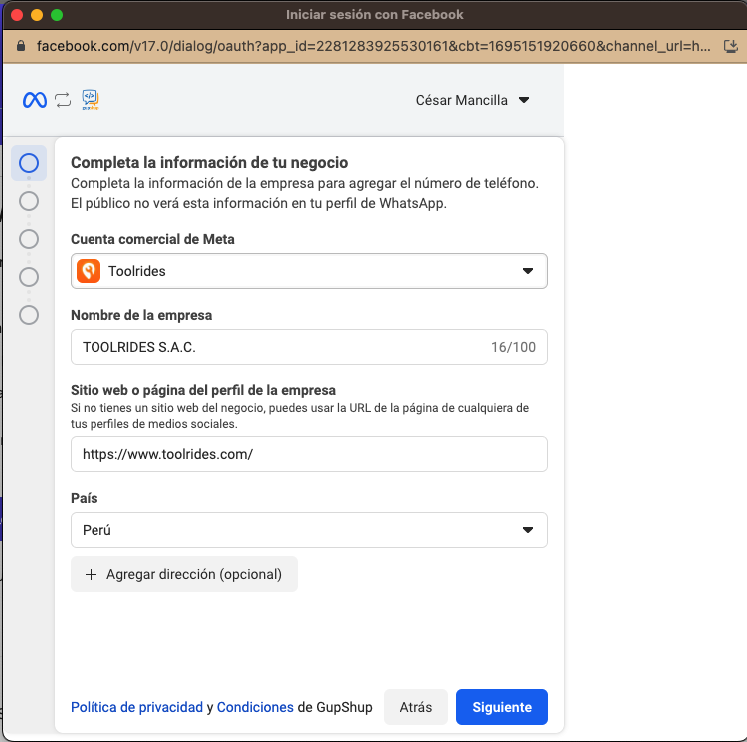Image resolution: width=747 pixels, height=742 pixels.
Task: Click the heading Completa la información de tu negocio
Action: [x=210, y=162]
